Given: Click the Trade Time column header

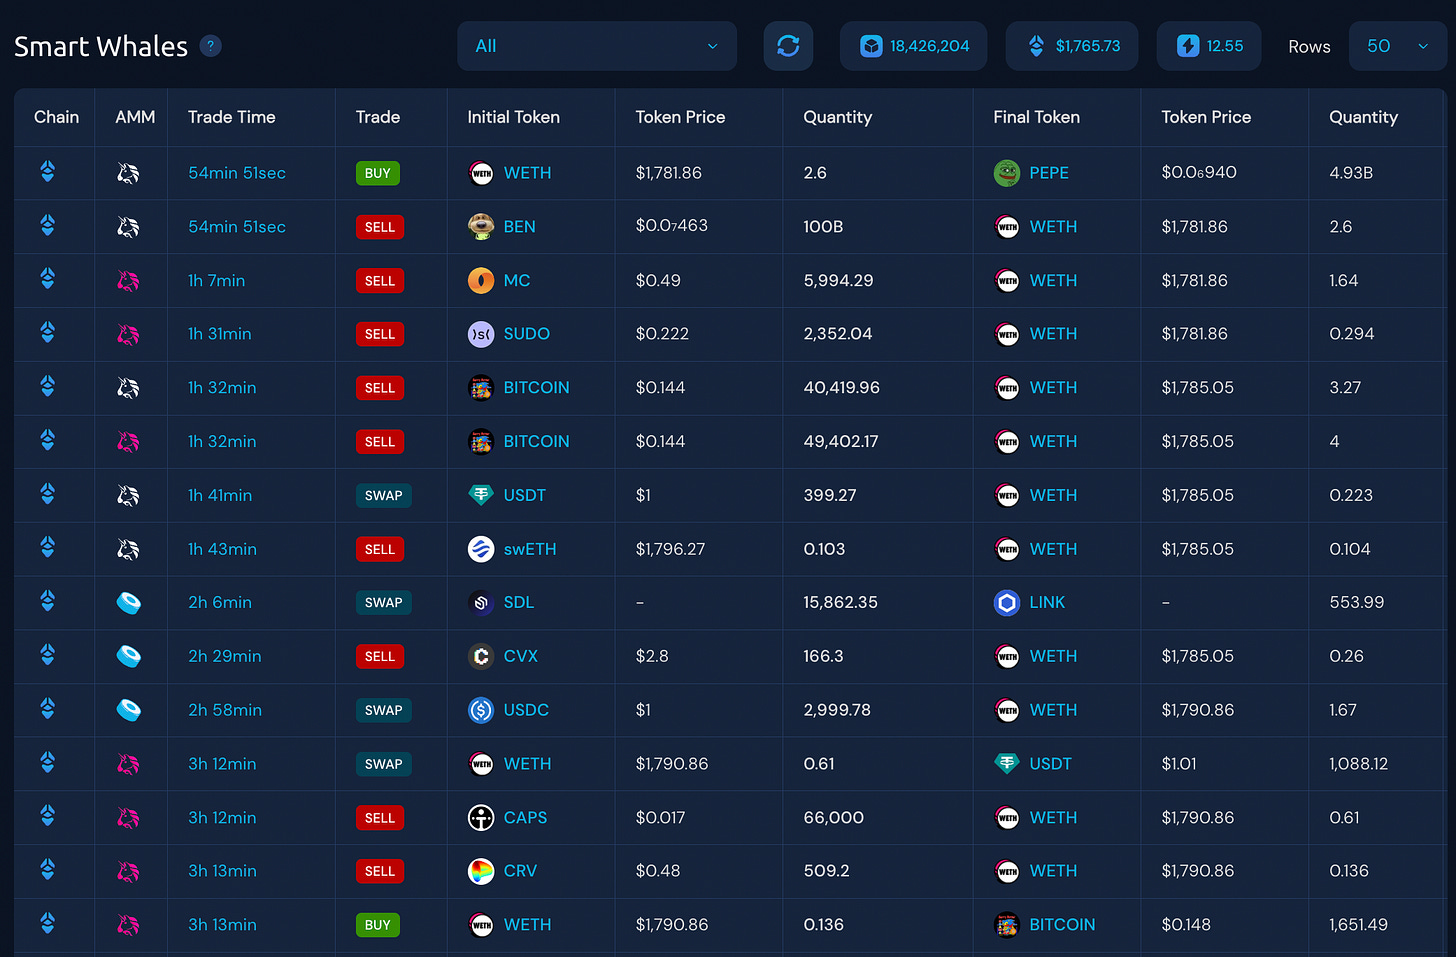Looking at the screenshot, I should pos(231,117).
